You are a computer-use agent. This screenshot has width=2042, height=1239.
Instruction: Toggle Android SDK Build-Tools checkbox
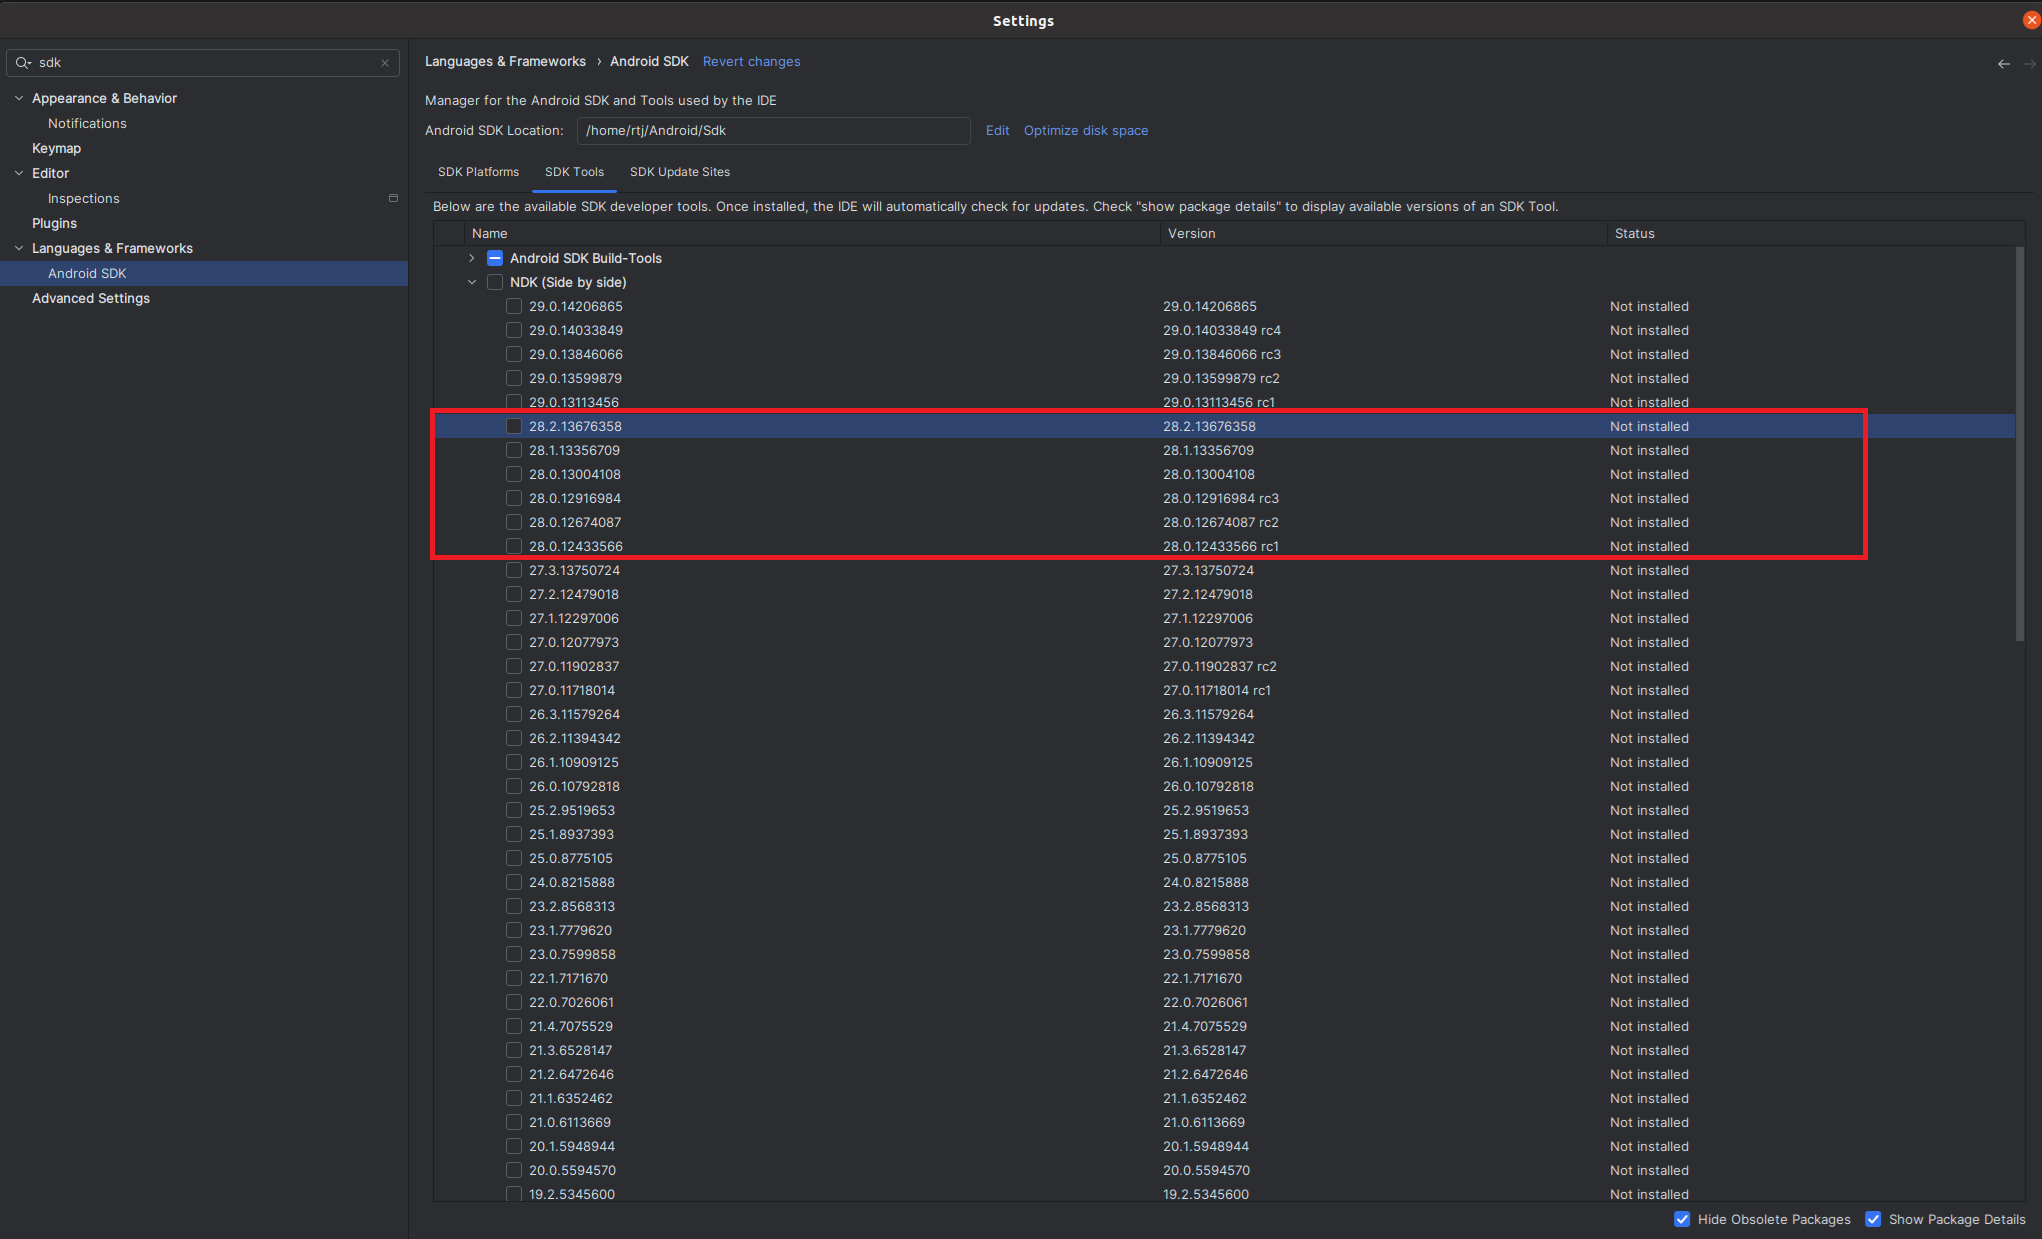[x=495, y=258]
